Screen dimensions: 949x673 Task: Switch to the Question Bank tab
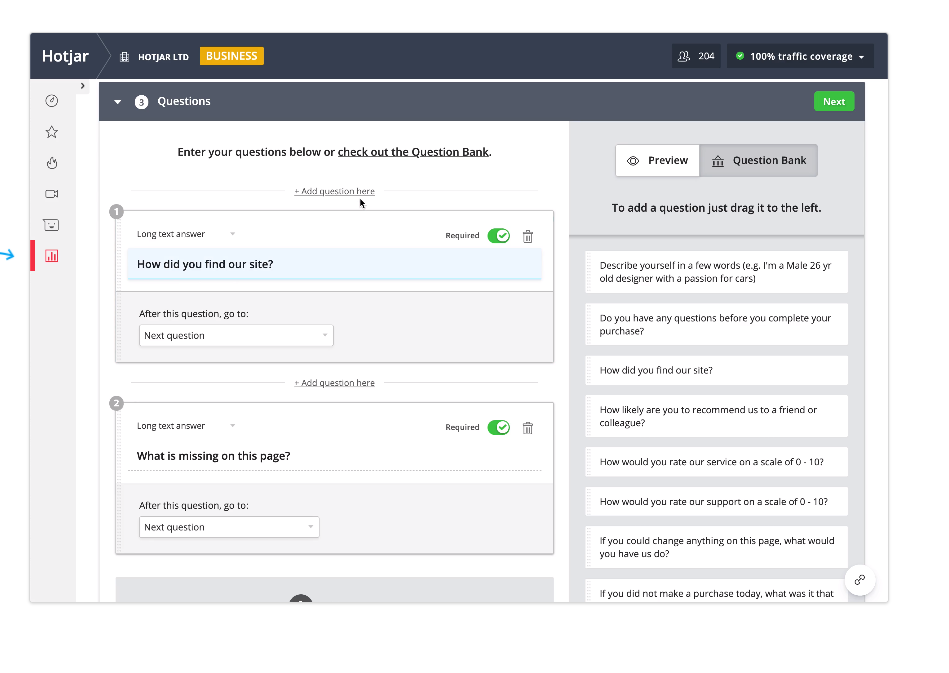pos(758,161)
